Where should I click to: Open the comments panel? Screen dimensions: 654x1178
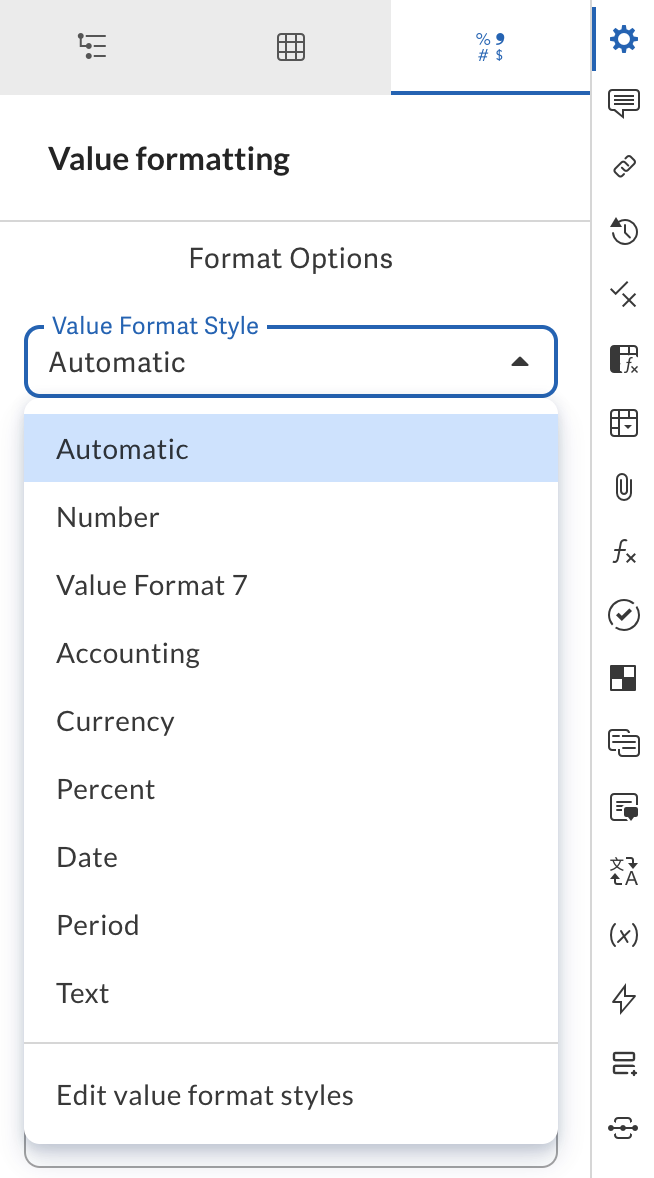(623, 103)
